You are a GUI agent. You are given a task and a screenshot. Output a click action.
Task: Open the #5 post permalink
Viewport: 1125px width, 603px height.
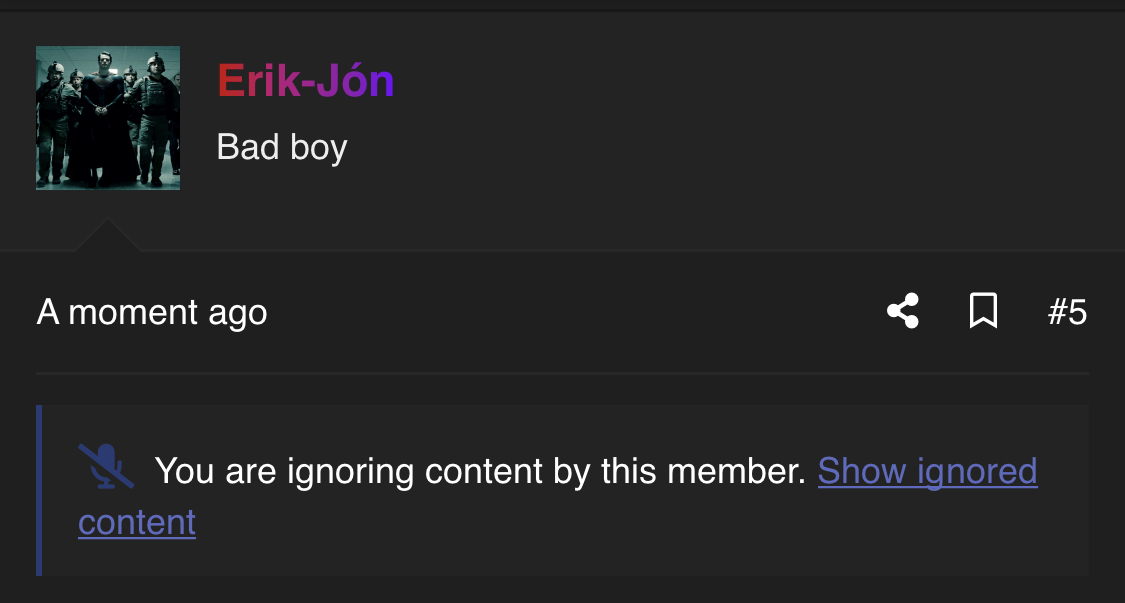(x=1067, y=312)
